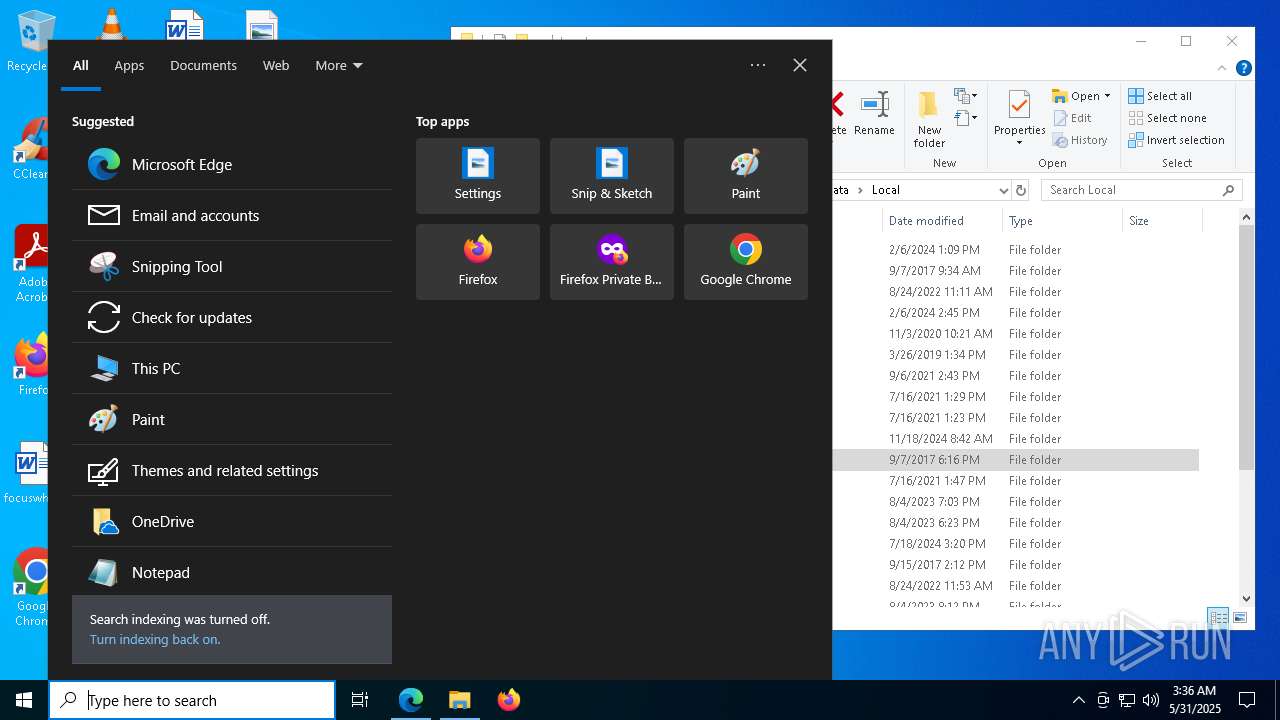Open Themes and related settings
The height and width of the screenshot is (720, 1280).
pos(232,470)
